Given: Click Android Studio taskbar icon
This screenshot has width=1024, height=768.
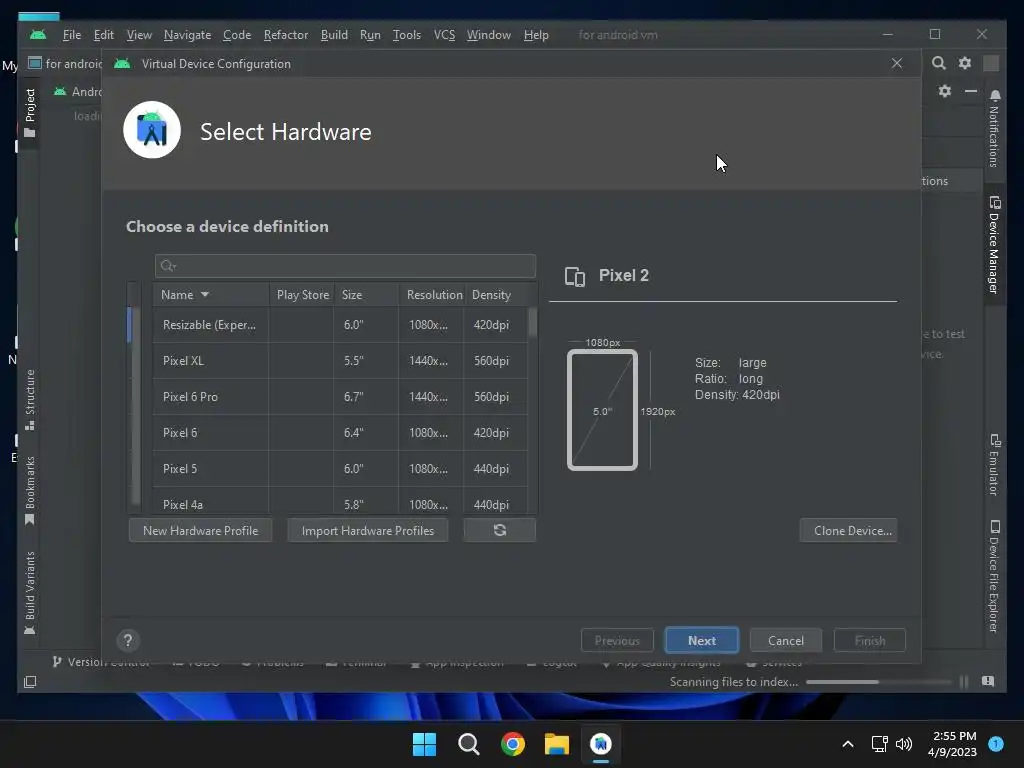Looking at the screenshot, I should (601, 744).
